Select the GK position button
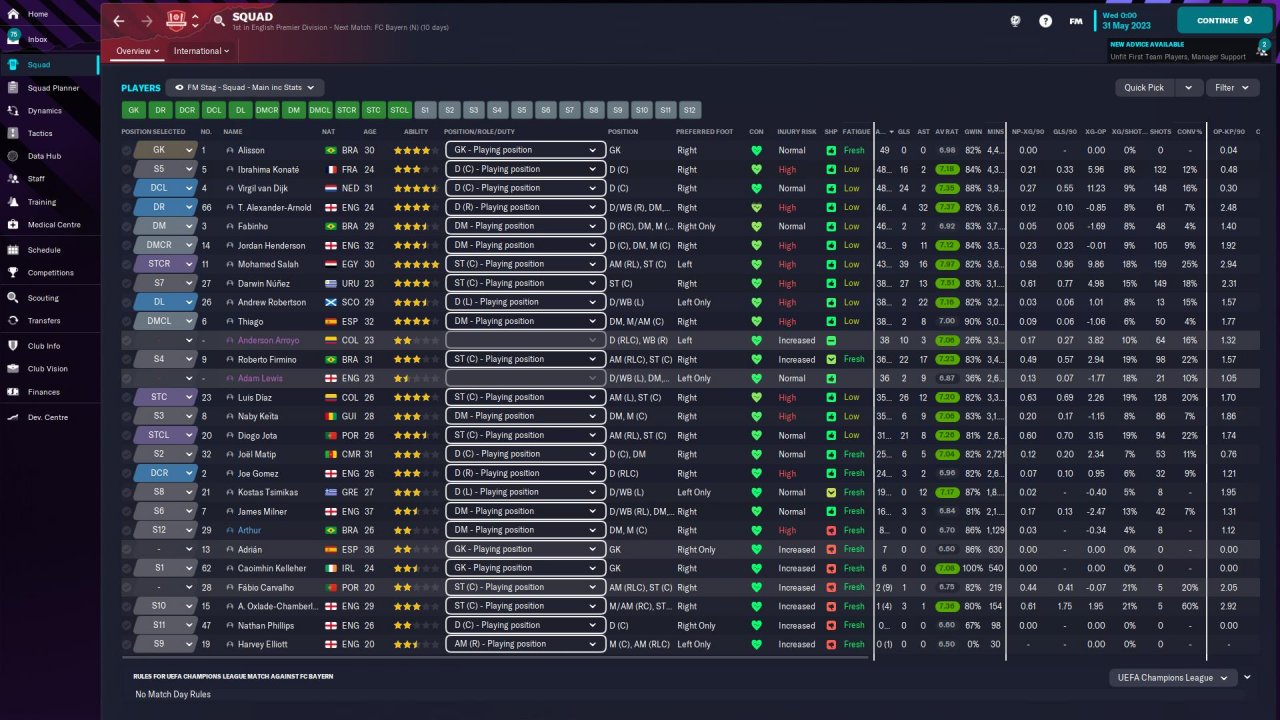 (133, 110)
